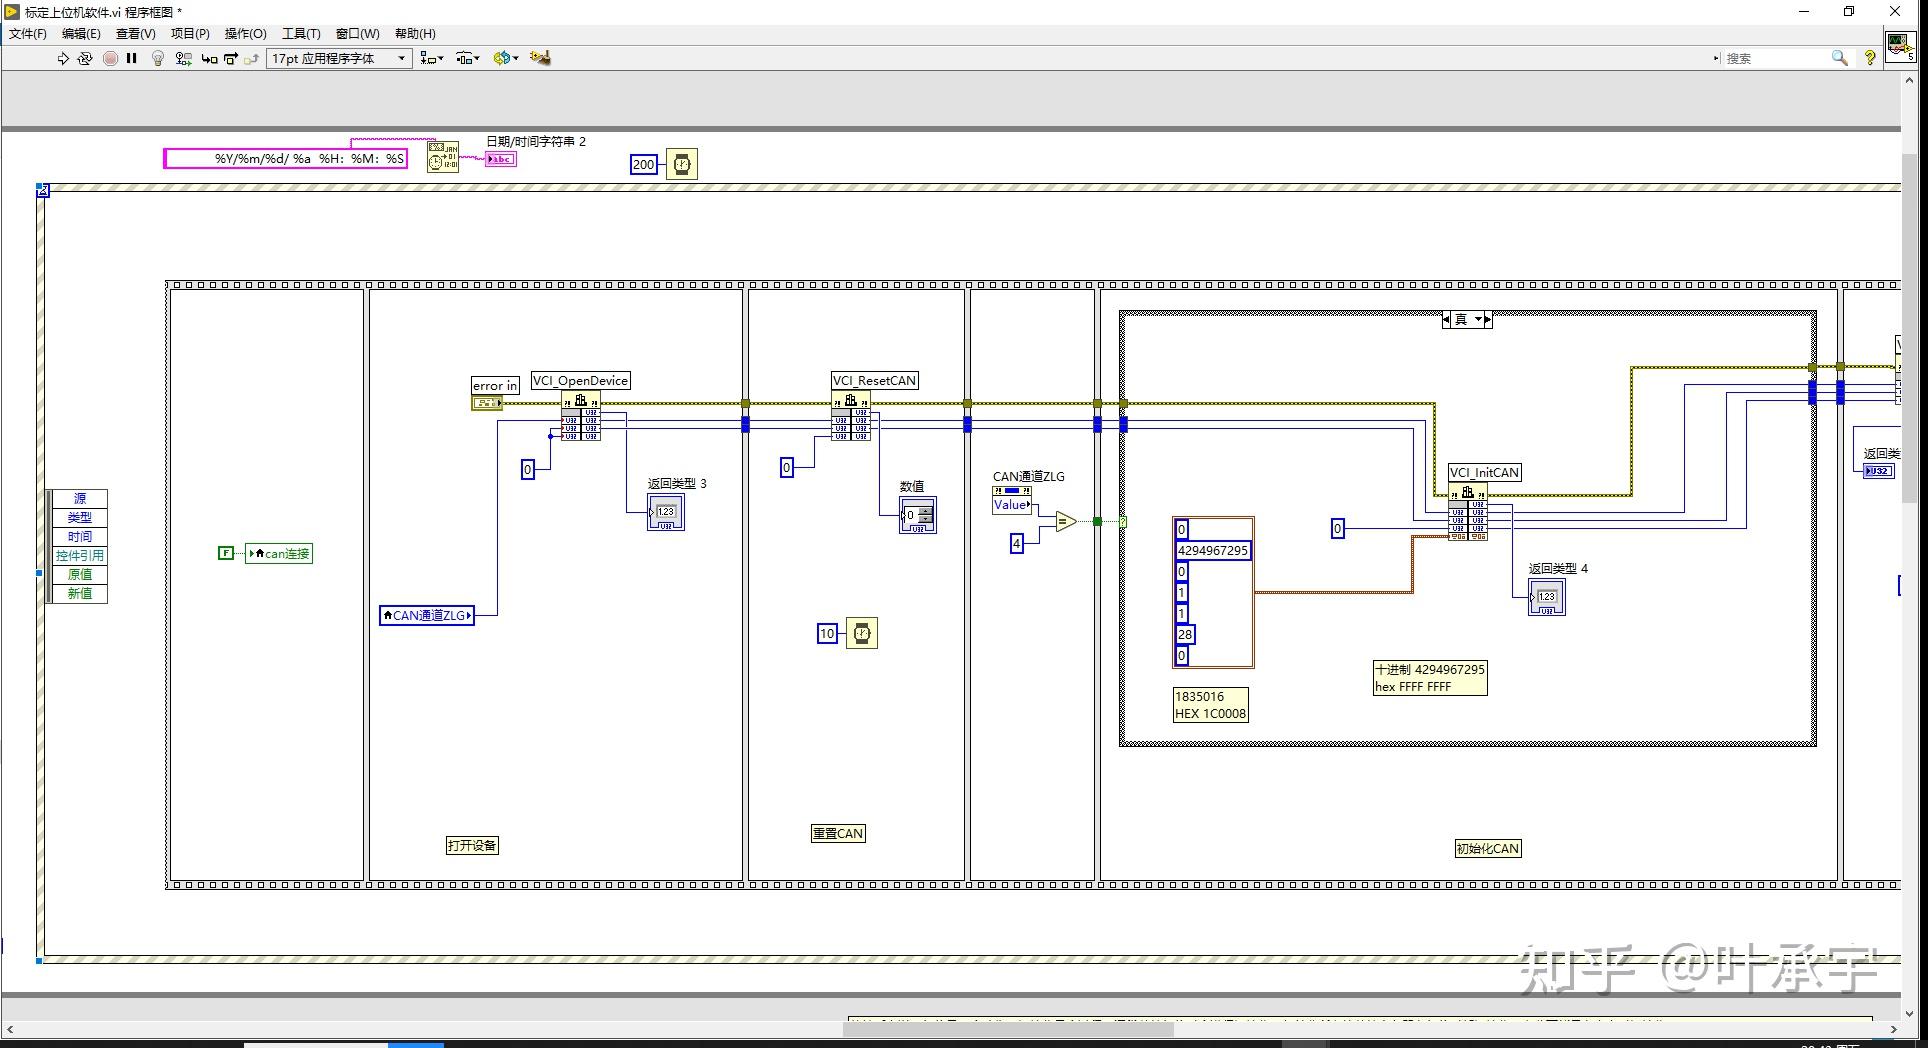Select the Step Out debugging icon
The width and height of the screenshot is (1928, 1048).
pos(251,58)
